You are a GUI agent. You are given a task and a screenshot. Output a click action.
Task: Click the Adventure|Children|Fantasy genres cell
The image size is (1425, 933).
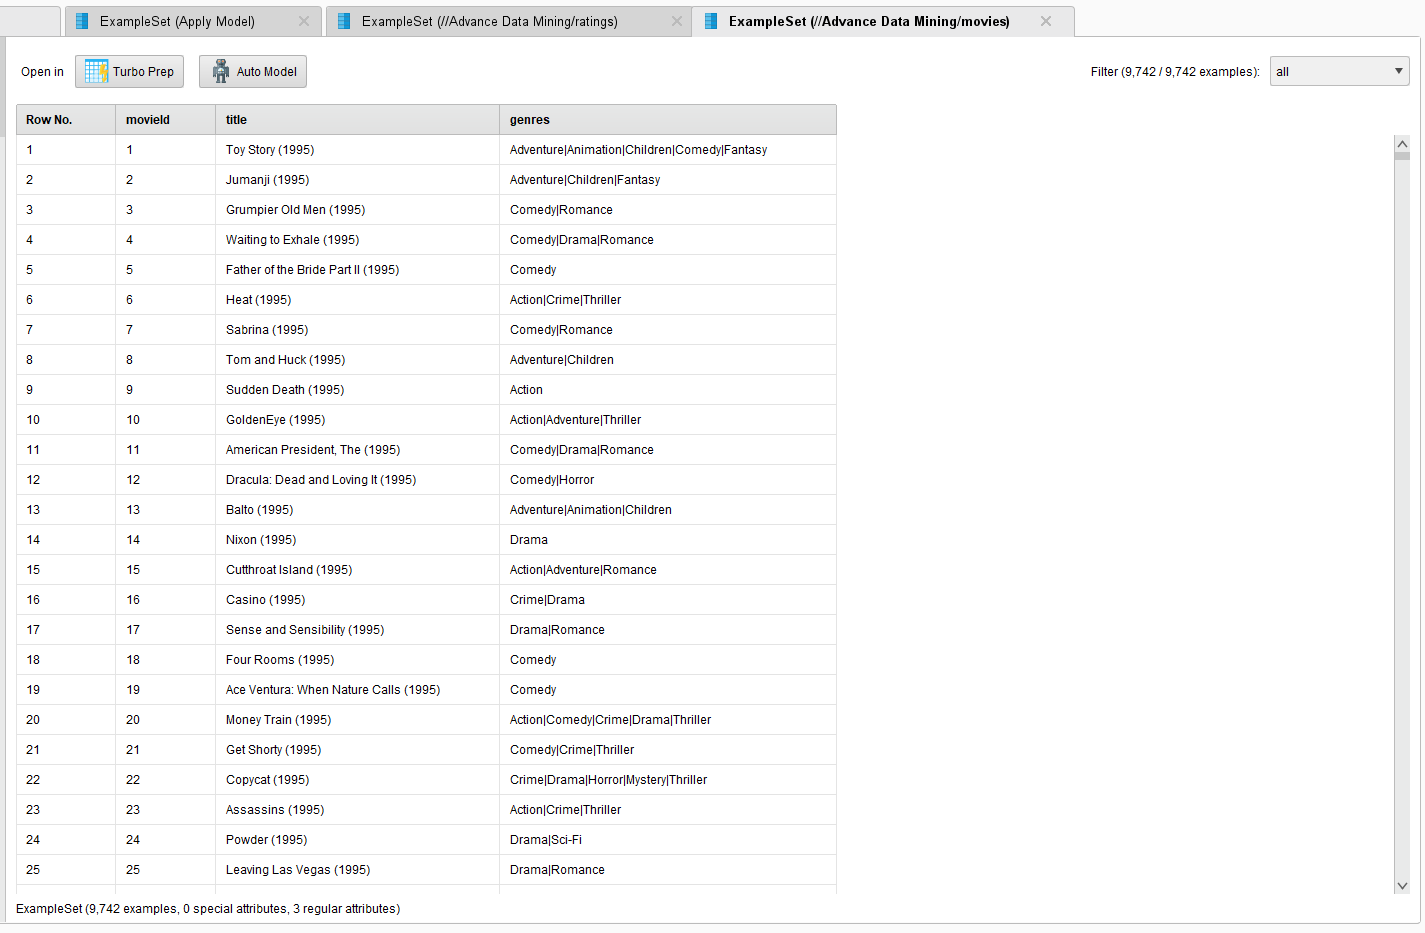click(x=668, y=180)
